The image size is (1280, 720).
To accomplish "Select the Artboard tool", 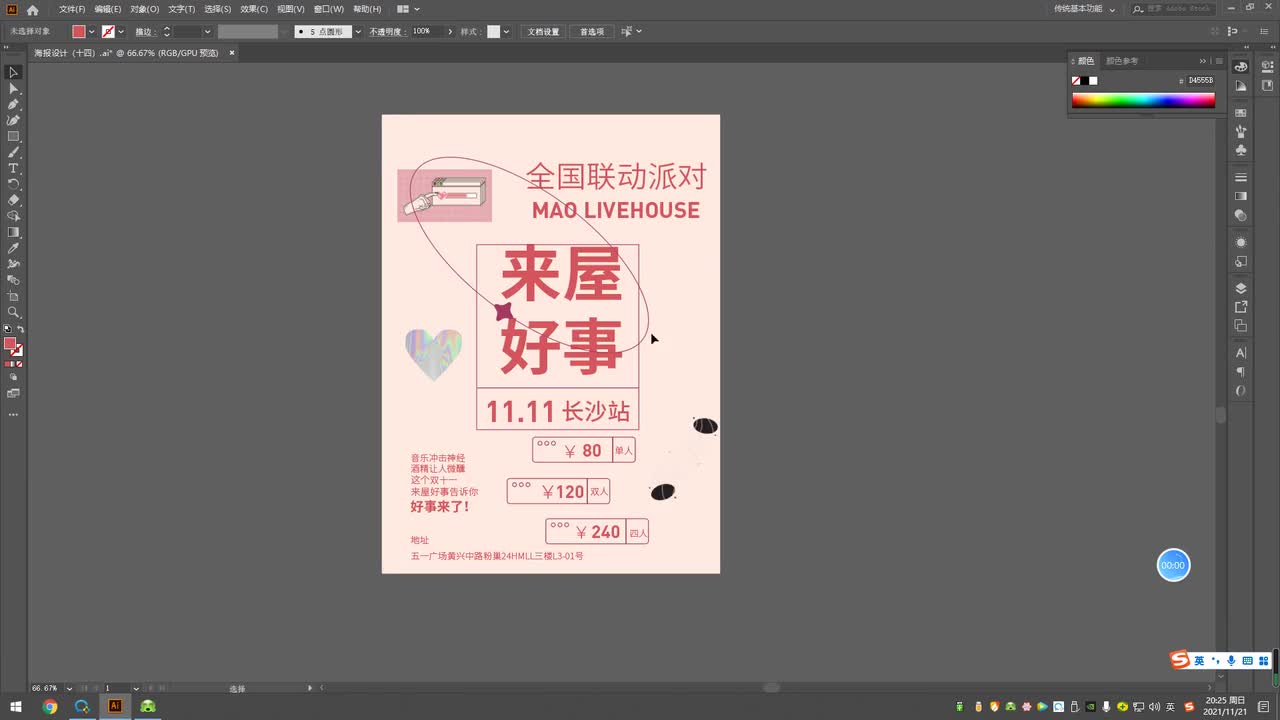I will click(13, 296).
